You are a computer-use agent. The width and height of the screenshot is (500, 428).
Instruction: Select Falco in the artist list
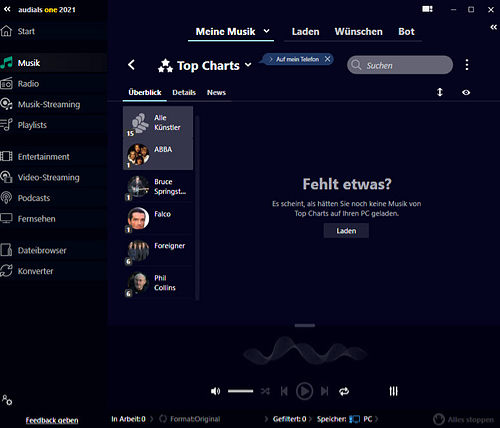(158, 218)
